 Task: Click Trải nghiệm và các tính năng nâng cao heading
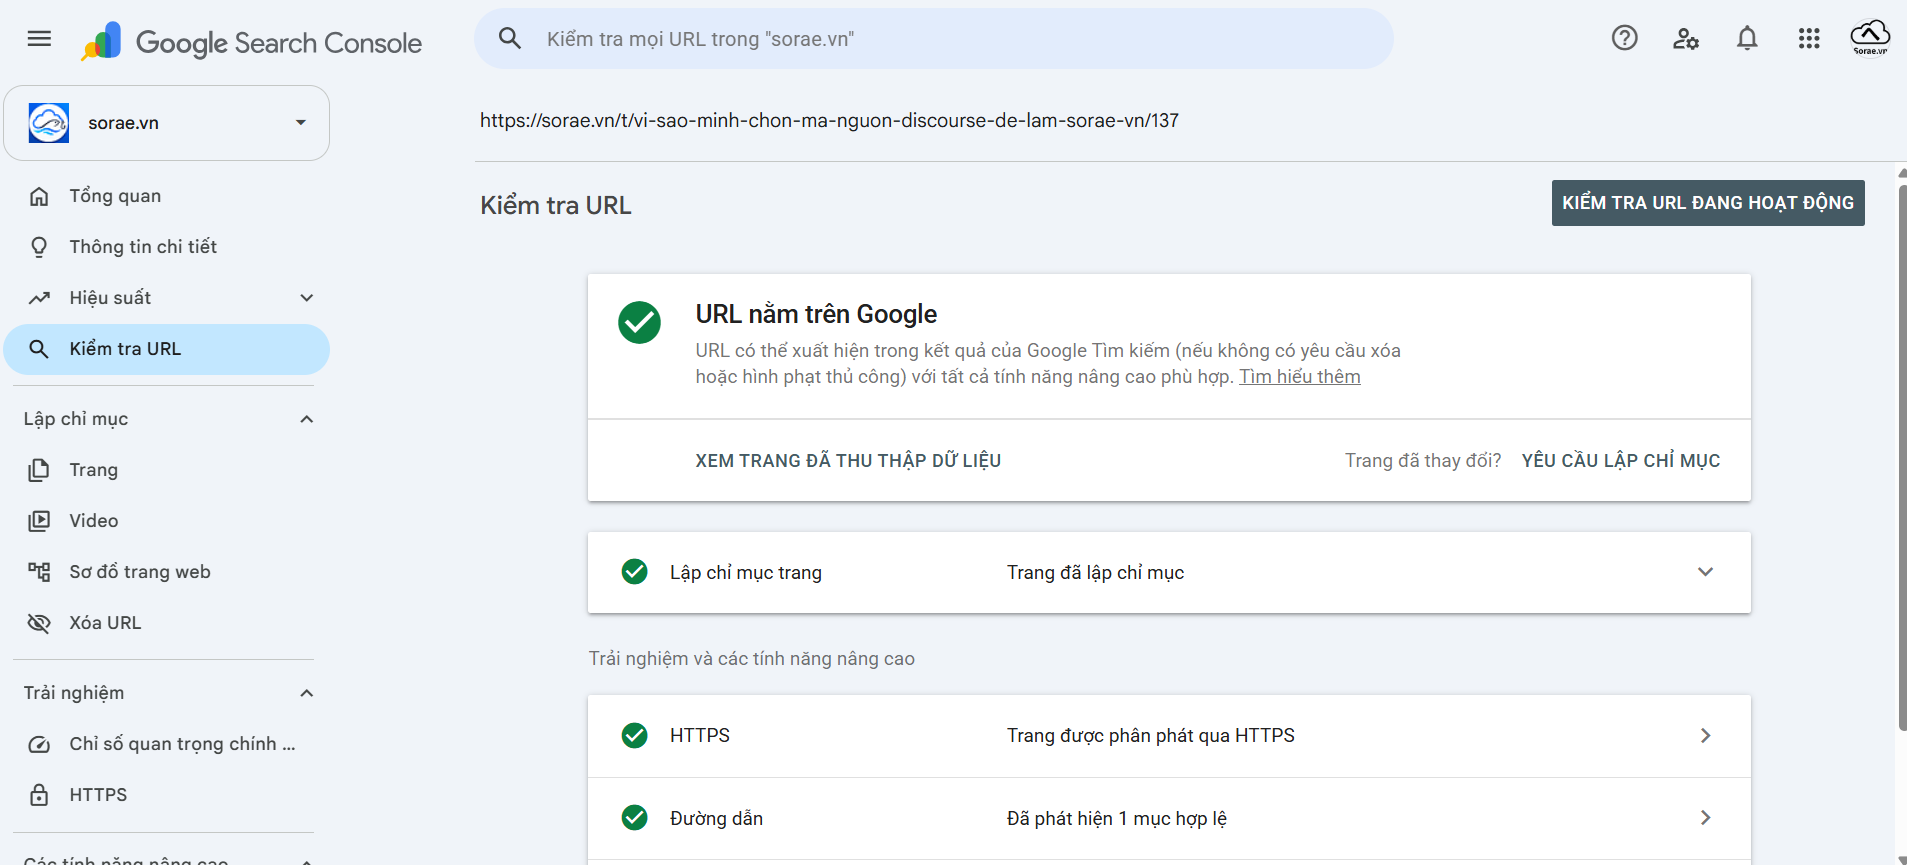pyautogui.click(x=752, y=658)
